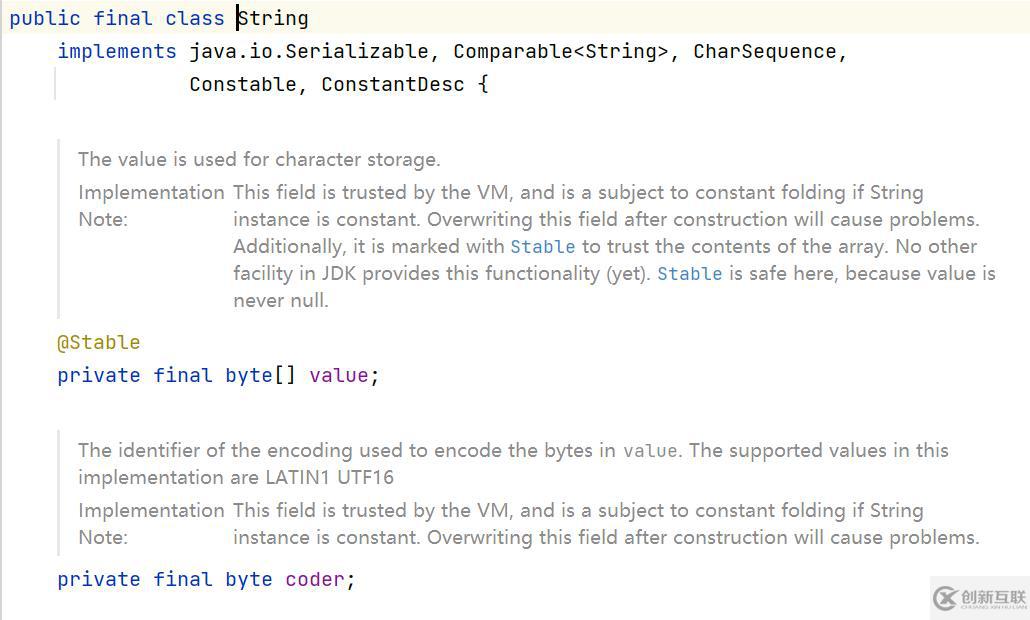Screen dimensions: 1030x620
Task: Click the "public" keyword on the first line
Action: (45, 18)
